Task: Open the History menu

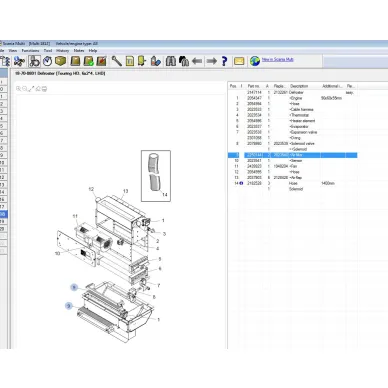Action: pyautogui.click(x=62, y=51)
